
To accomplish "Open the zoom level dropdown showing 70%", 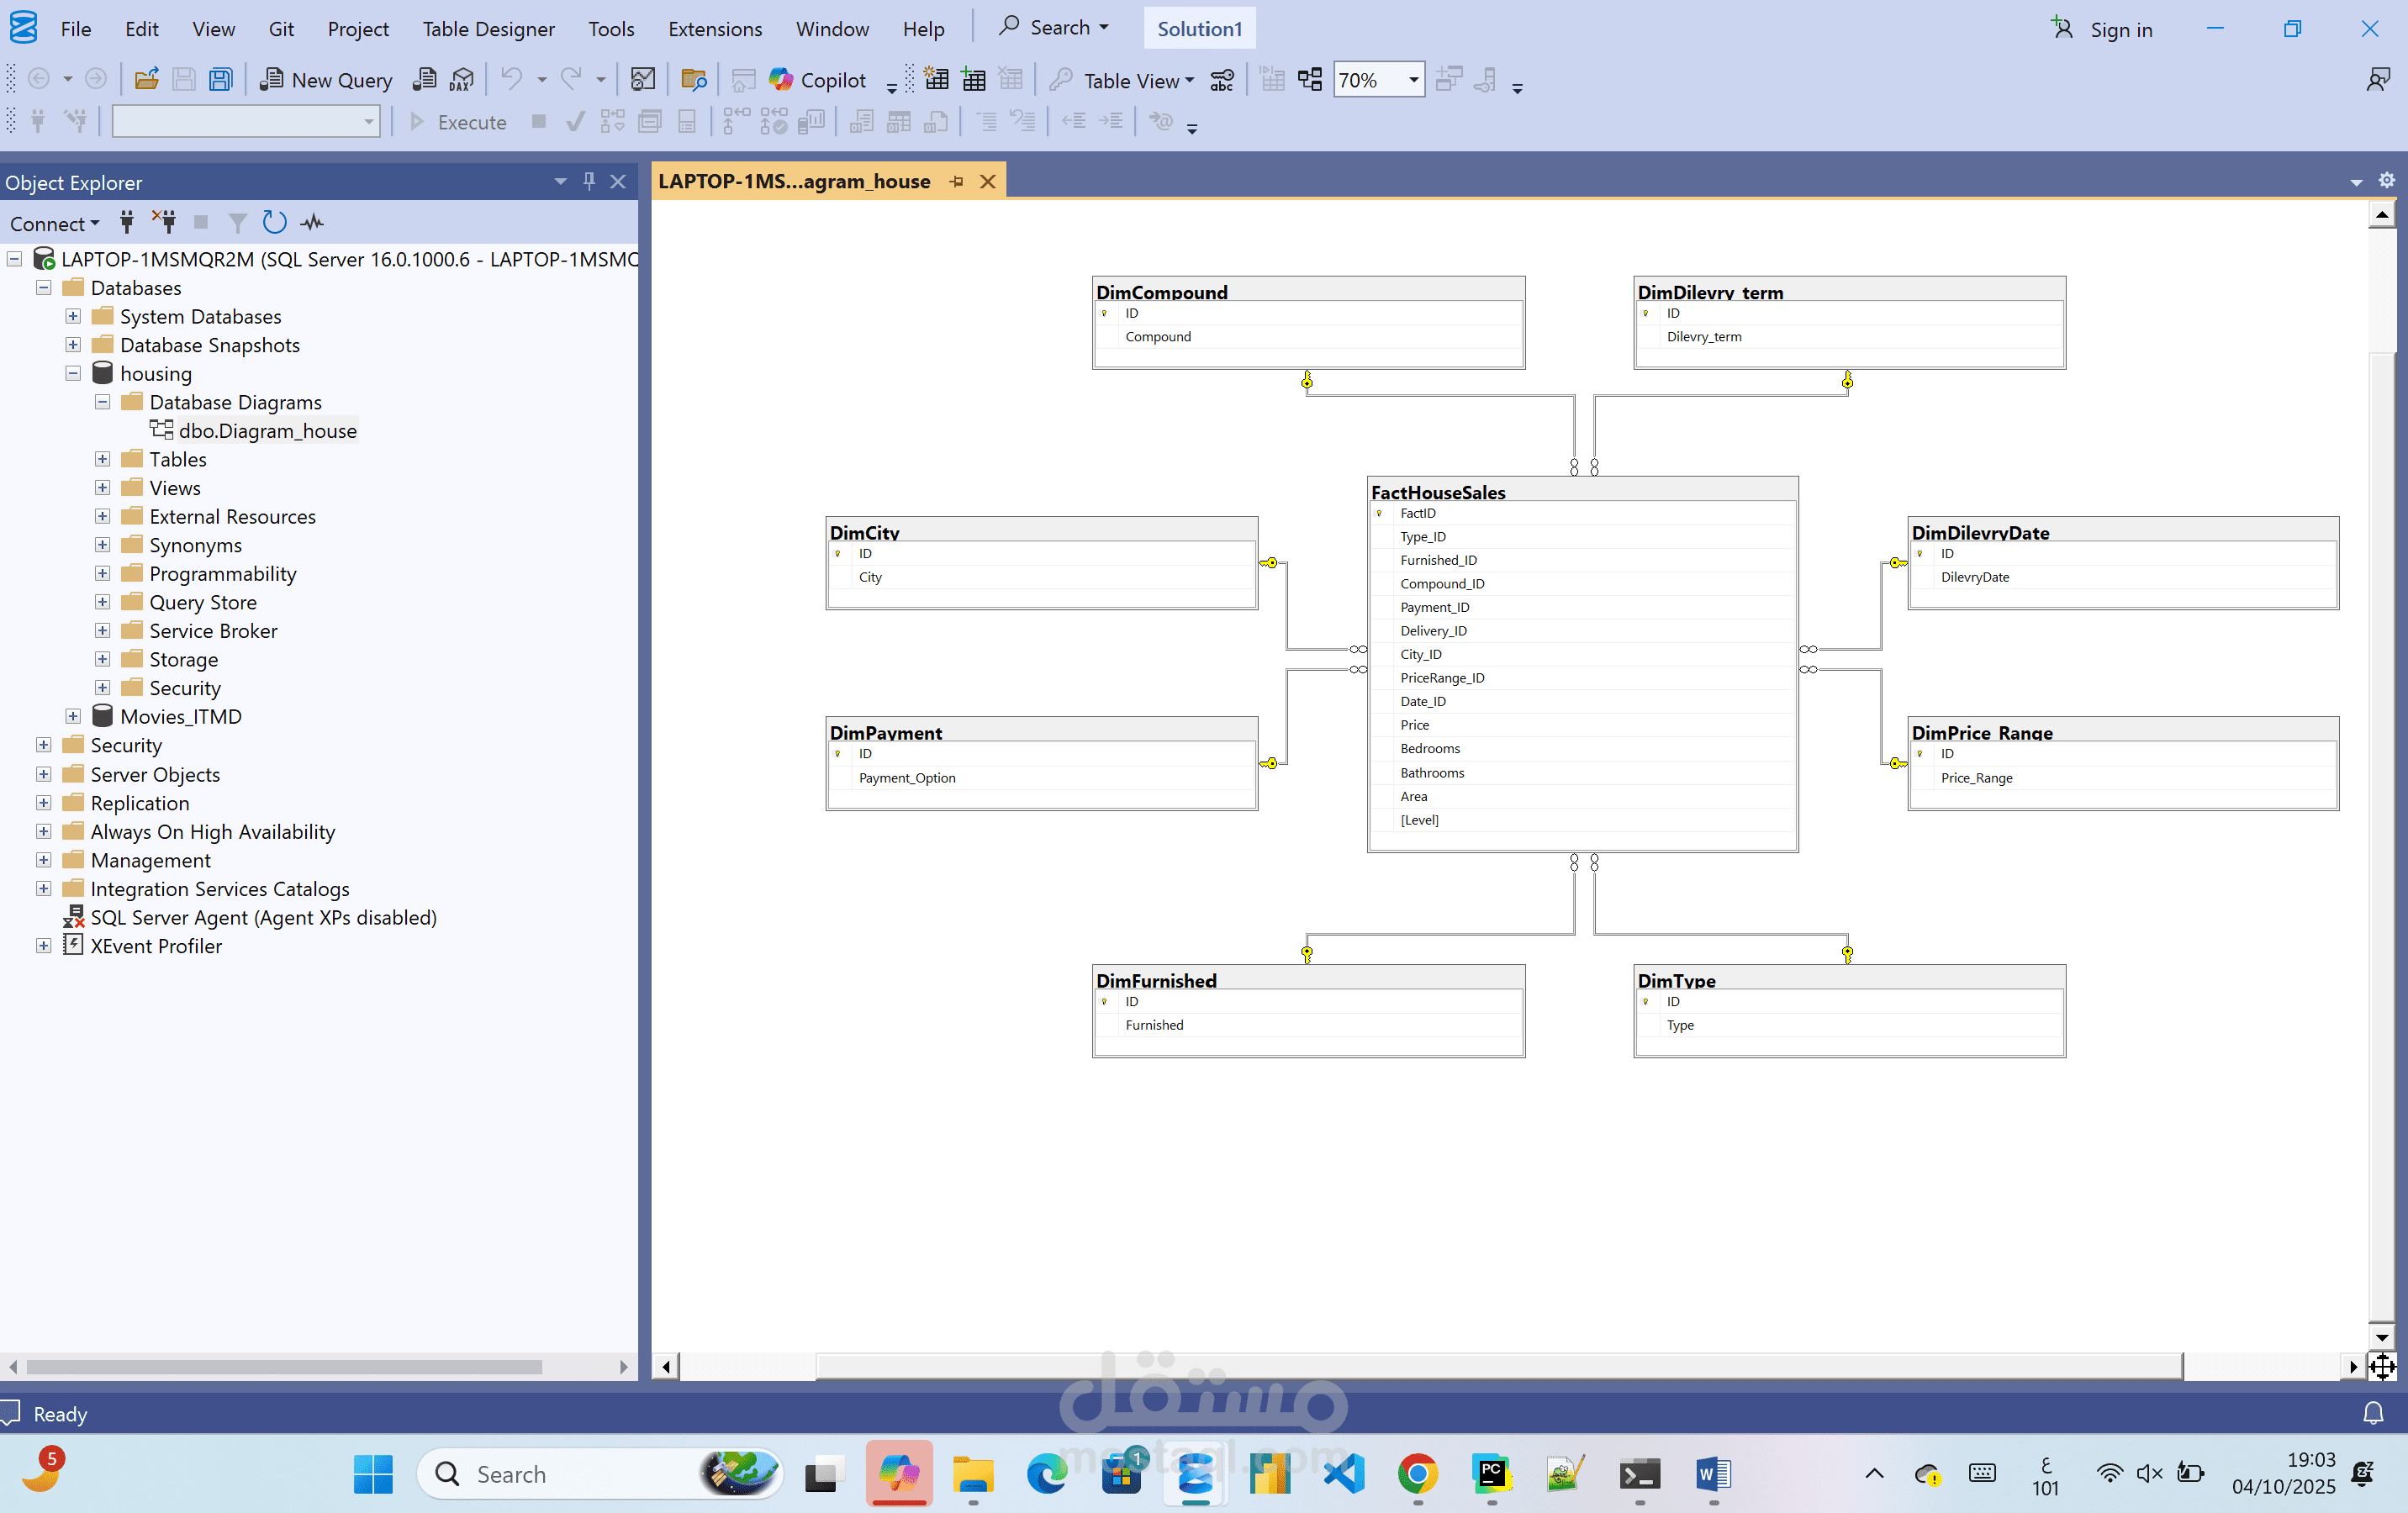I will [x=1411, y=80].
